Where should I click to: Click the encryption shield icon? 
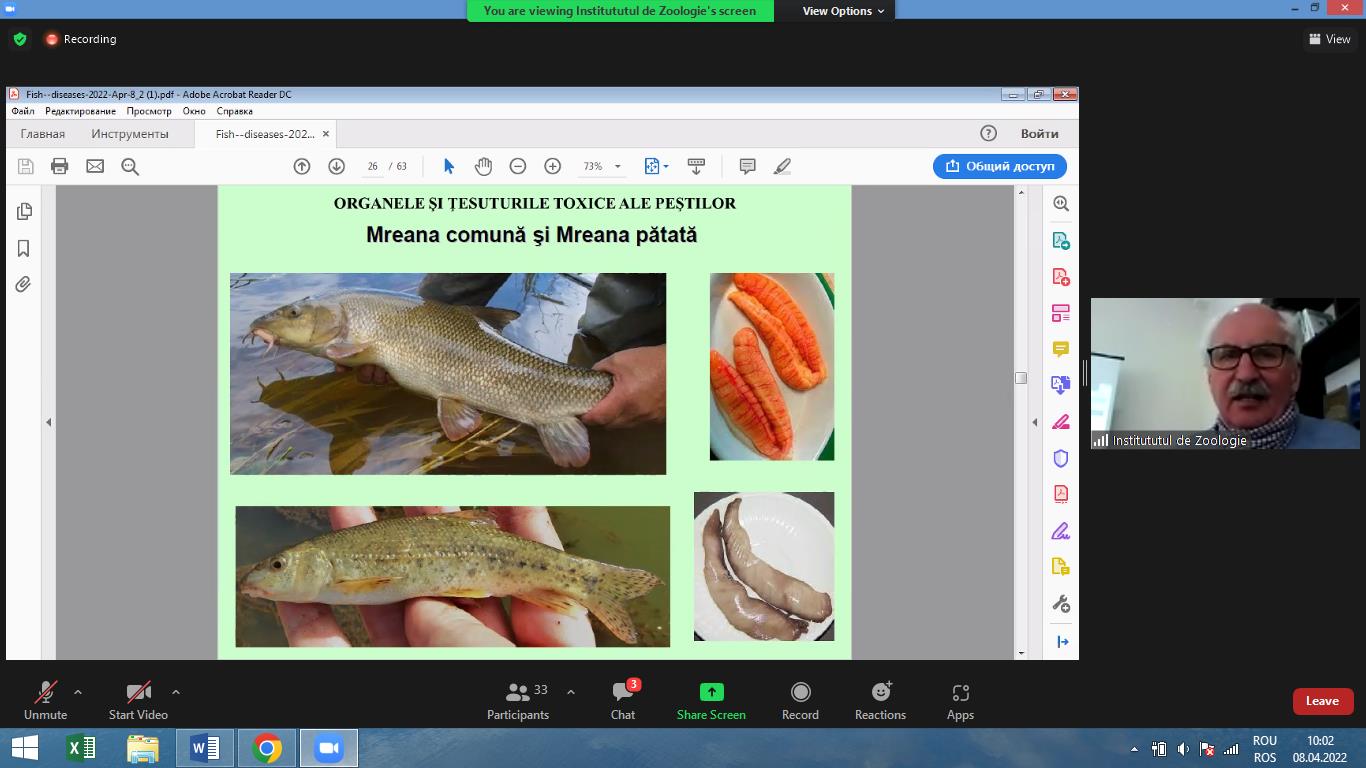click(x=19, y=40)
